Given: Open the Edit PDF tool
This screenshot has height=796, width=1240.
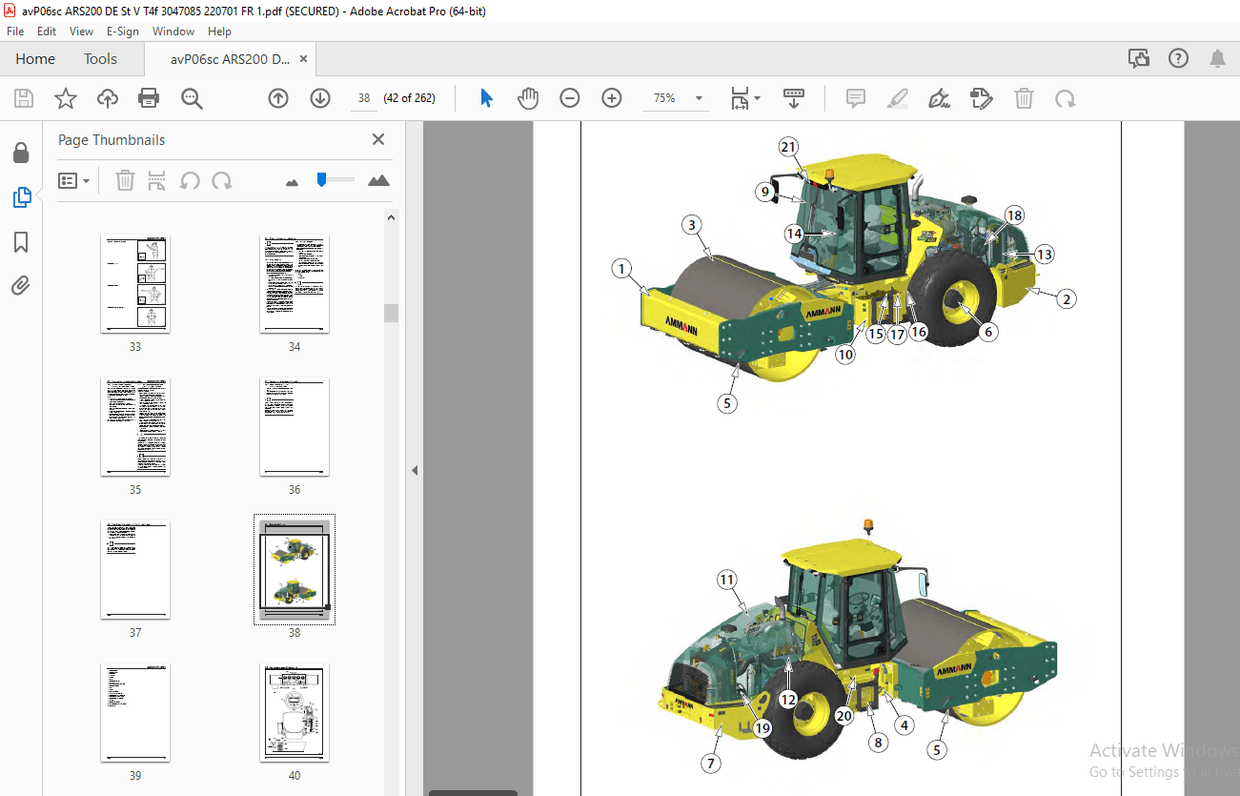Looking at the screenshot, I should point(981,98).
